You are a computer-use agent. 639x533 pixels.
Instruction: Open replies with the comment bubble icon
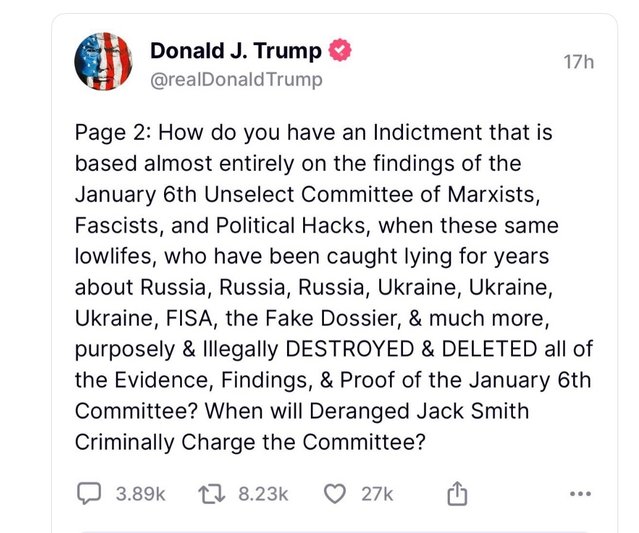pos(90,493)
